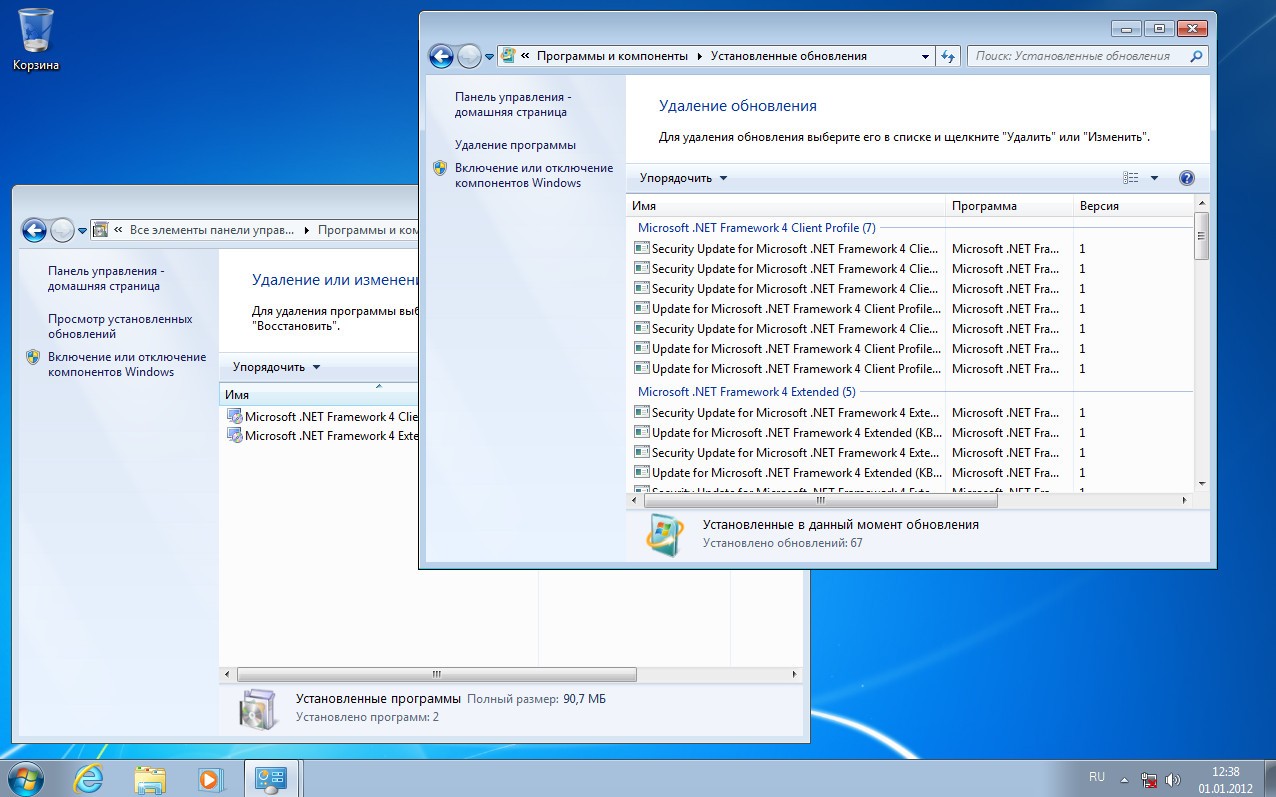Sort updates by the 'Программа' column header

pos(1009,206)
